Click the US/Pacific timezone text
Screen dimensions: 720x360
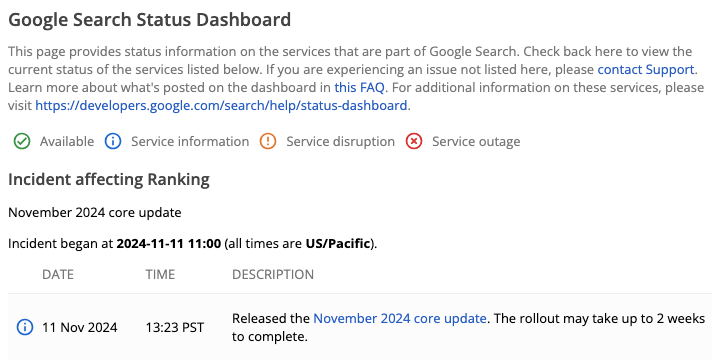338,243
